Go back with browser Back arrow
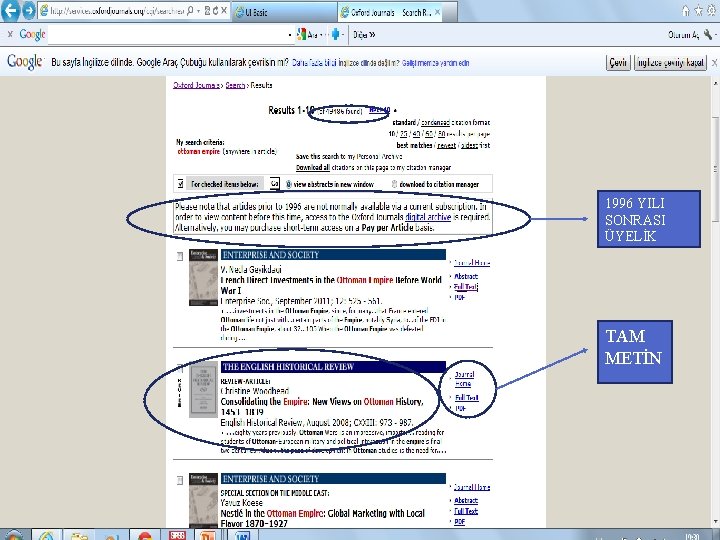720x540 pixels. click(10, 11)
